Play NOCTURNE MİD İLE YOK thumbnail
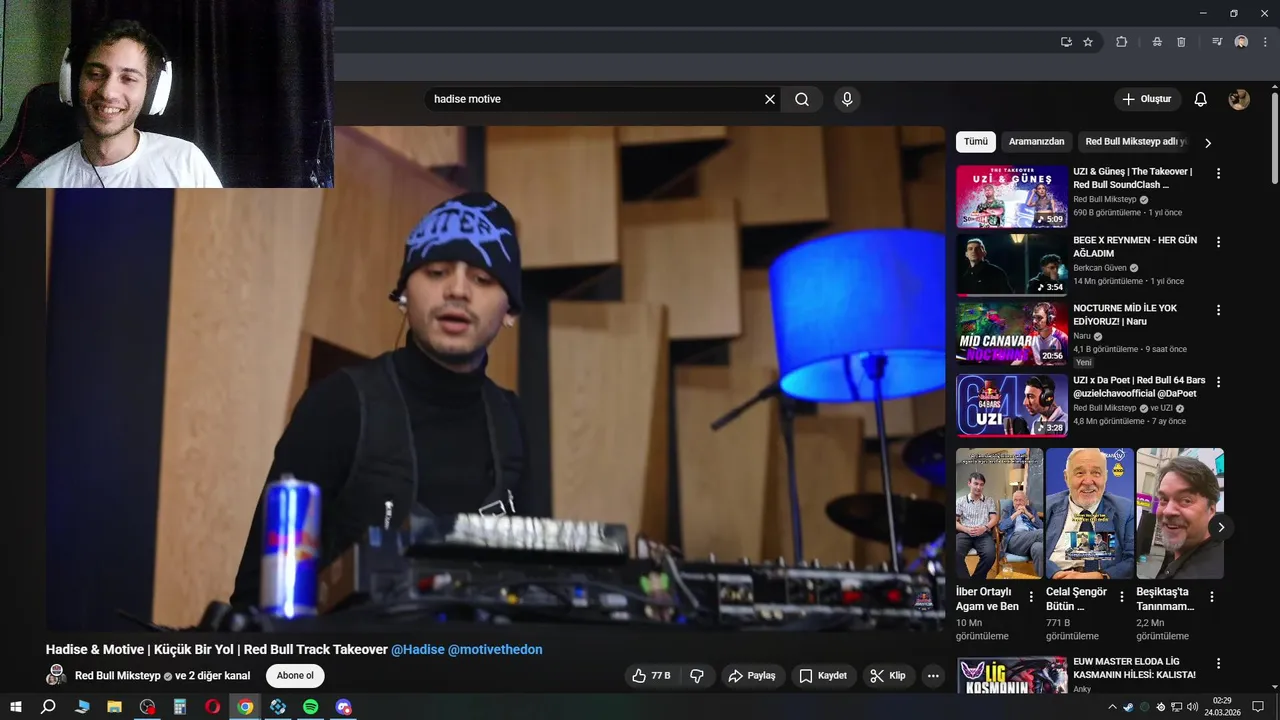 click(1012, 334)
